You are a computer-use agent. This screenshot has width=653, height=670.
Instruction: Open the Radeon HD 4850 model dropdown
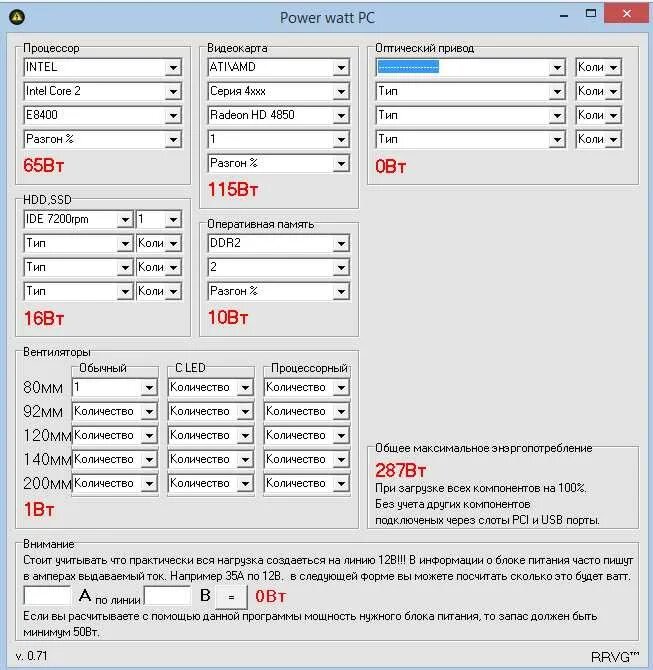tap(279, 115)
